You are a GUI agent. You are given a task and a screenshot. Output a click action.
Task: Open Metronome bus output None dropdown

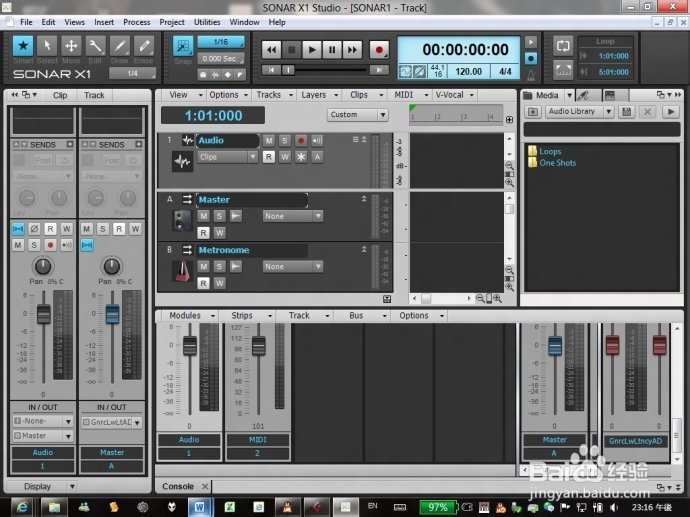click(293, 267)
